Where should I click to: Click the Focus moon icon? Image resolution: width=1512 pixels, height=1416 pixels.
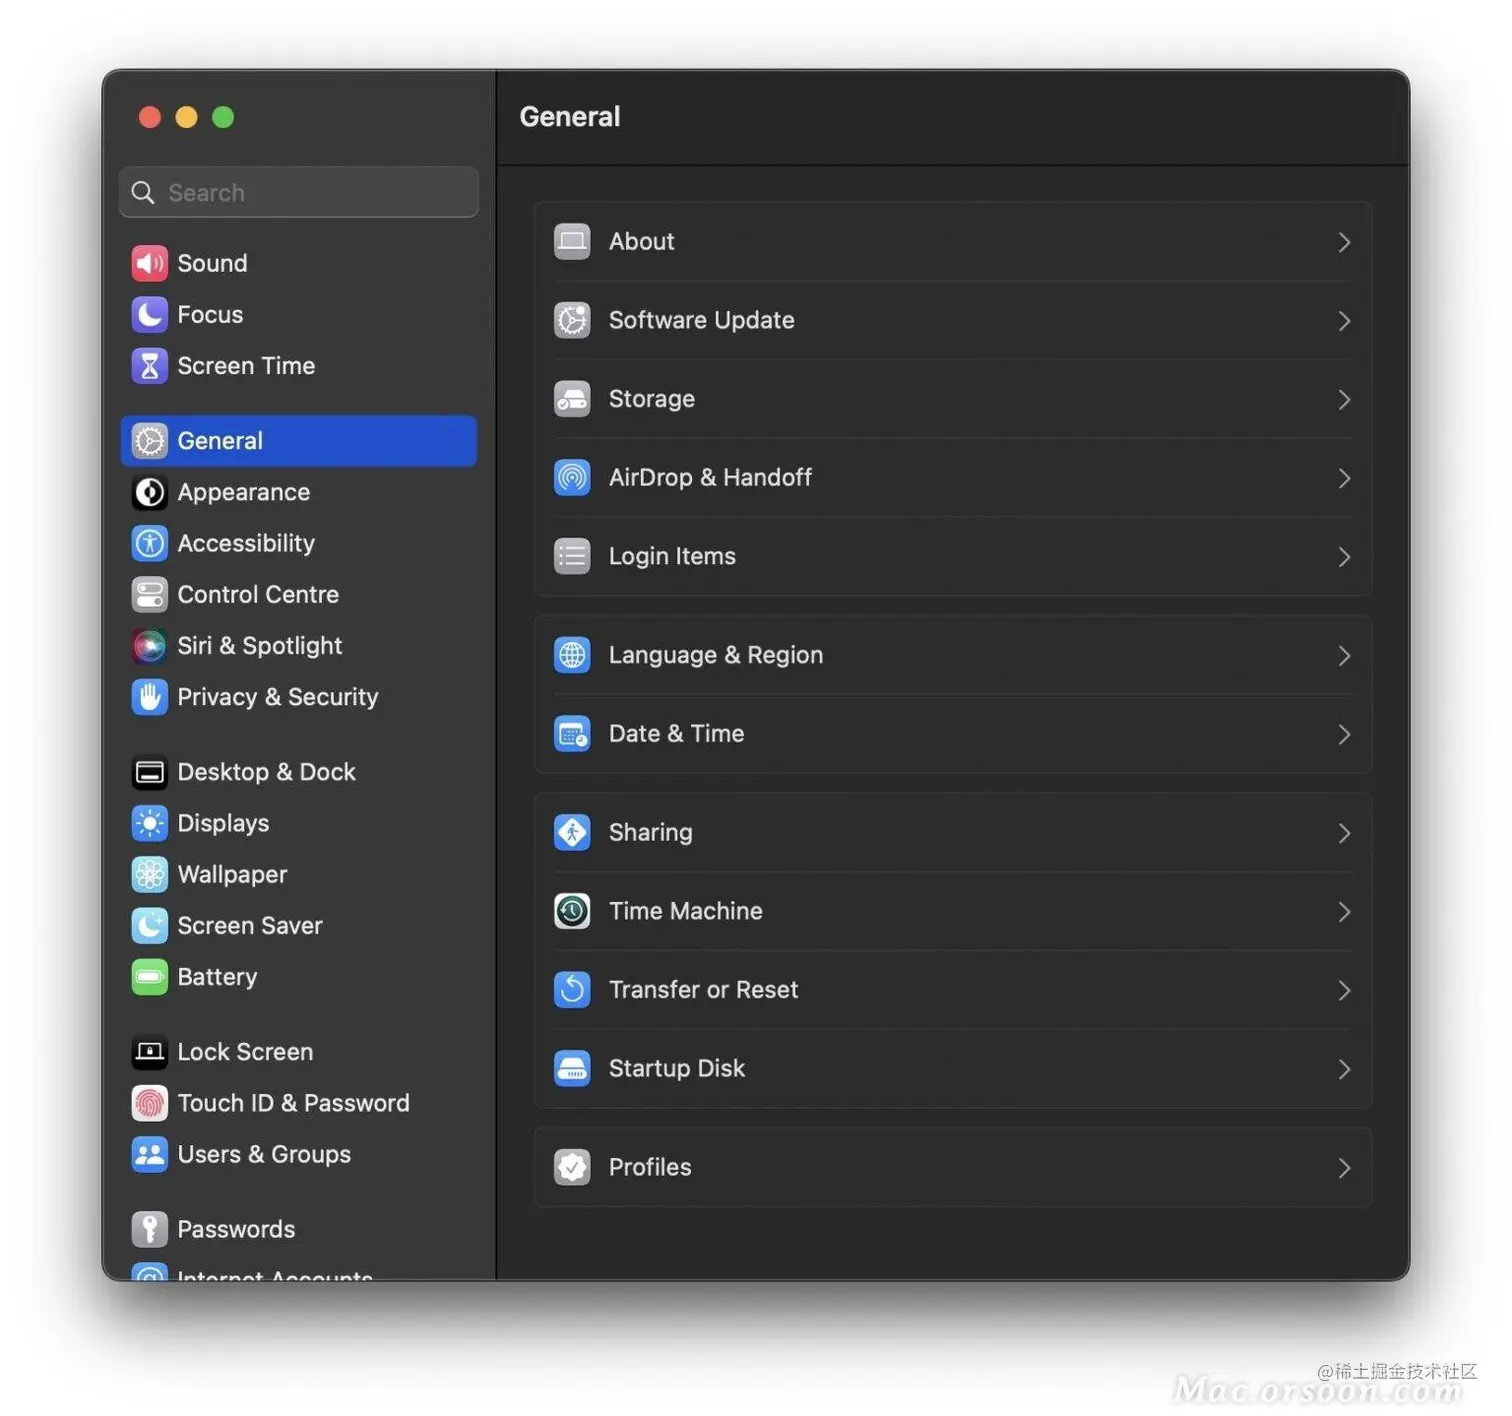pos(149,314)
